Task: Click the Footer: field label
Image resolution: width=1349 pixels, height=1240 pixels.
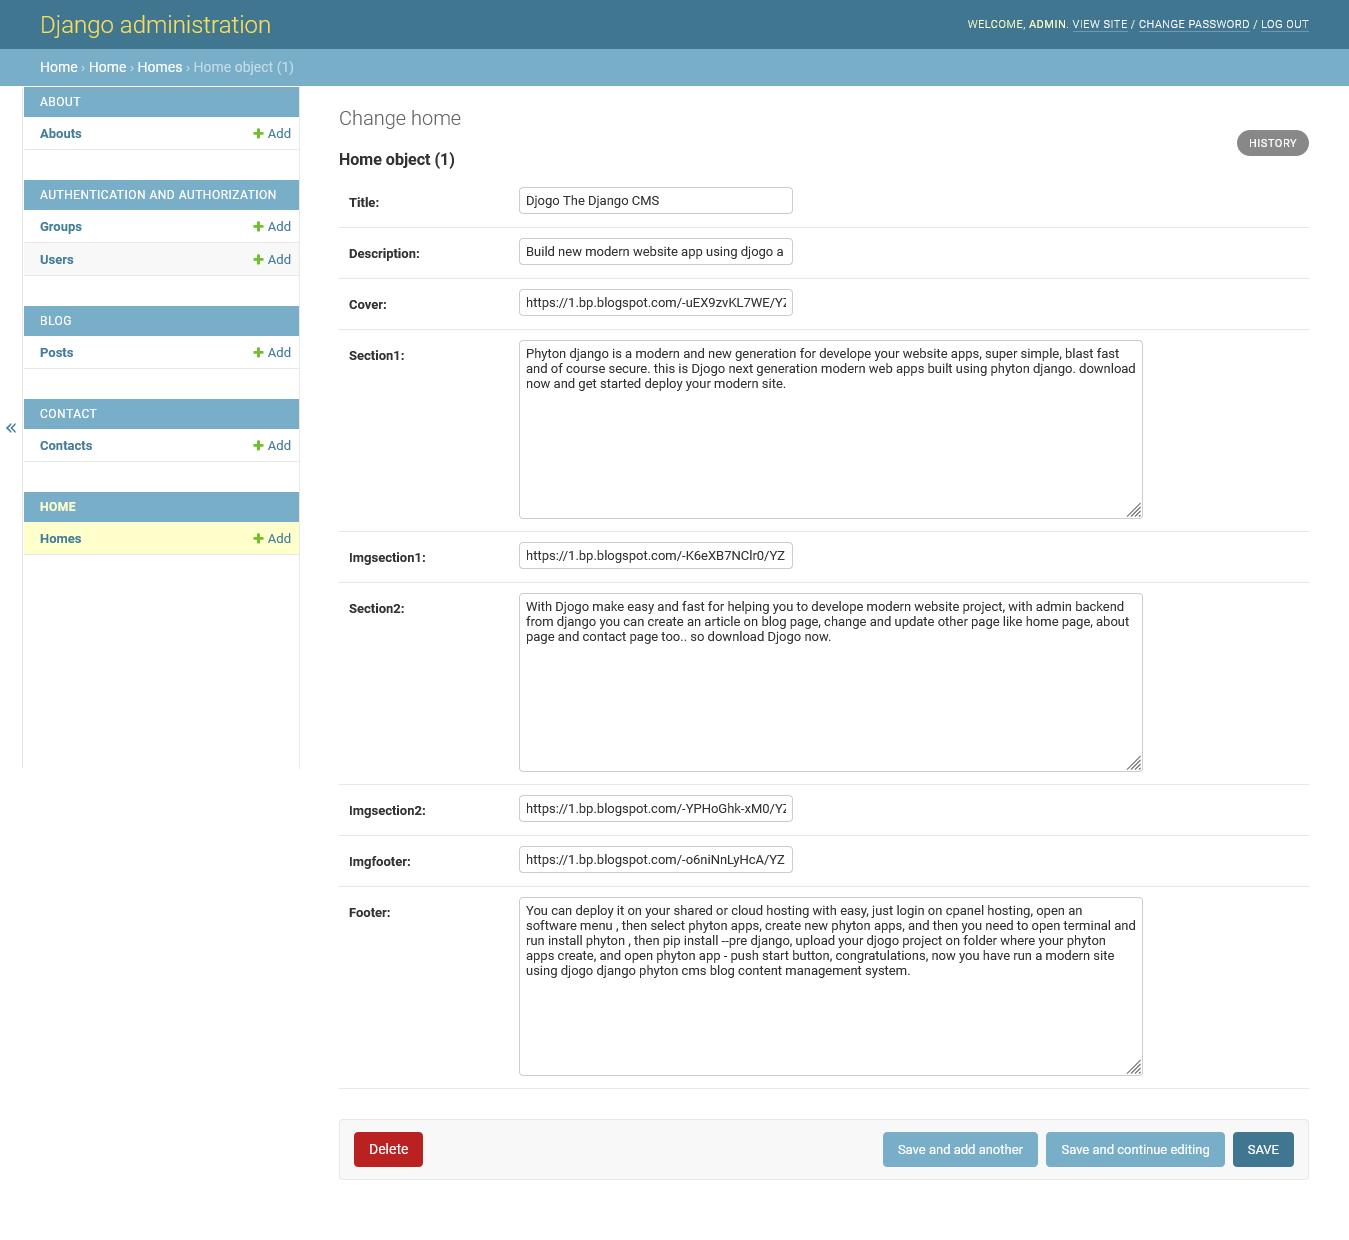Action: pos(370,912)
